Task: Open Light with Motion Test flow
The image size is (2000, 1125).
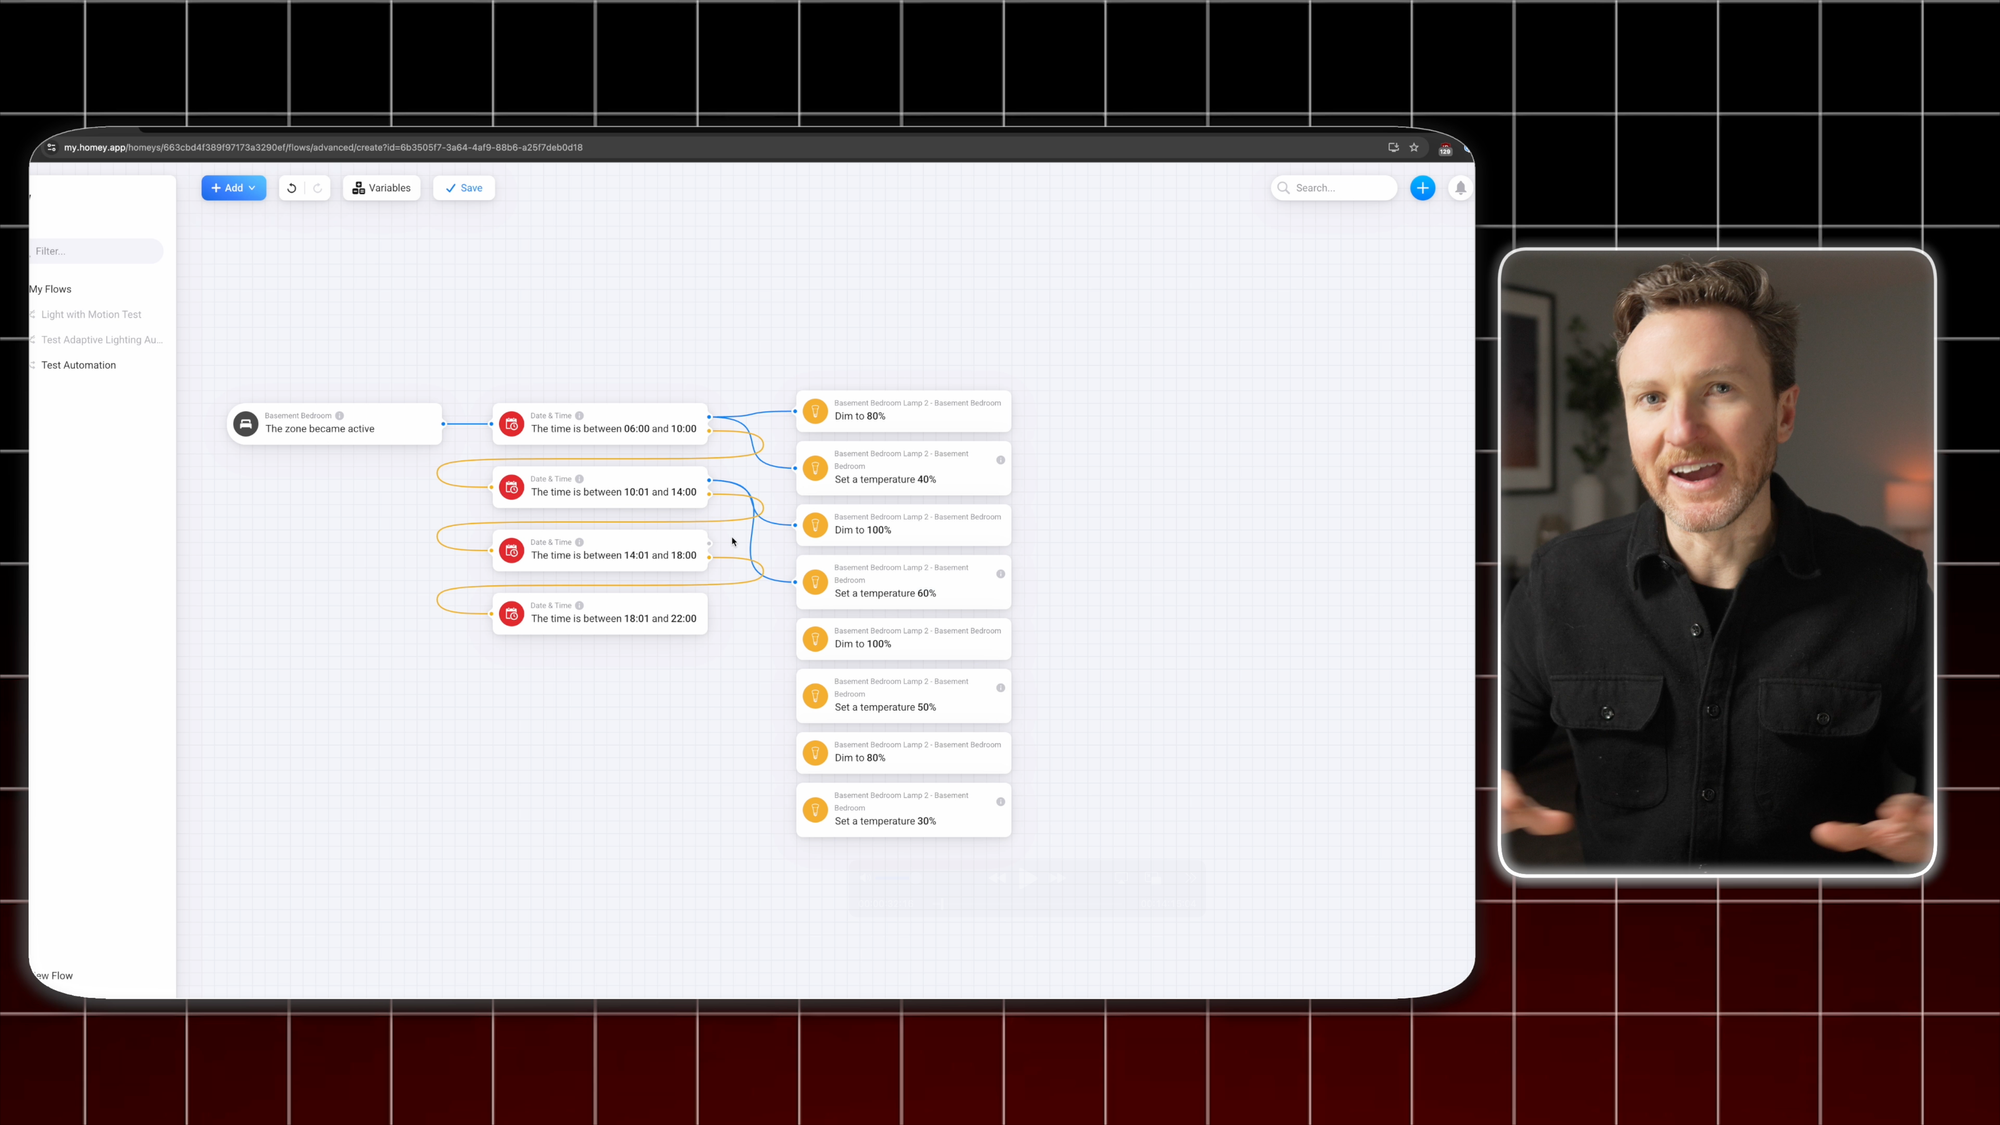Action: [x=91, y=314]
